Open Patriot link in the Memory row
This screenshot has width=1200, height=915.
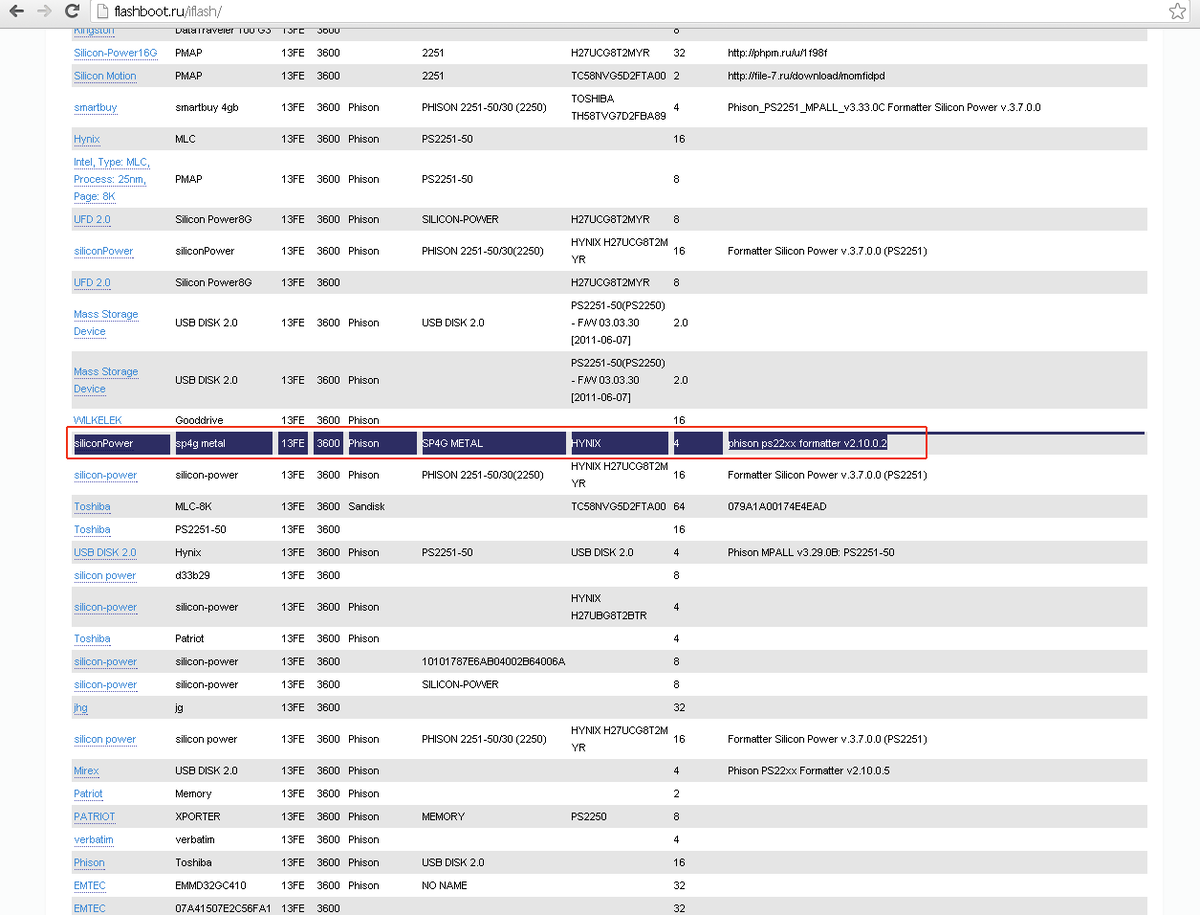[x=88, y=793]
